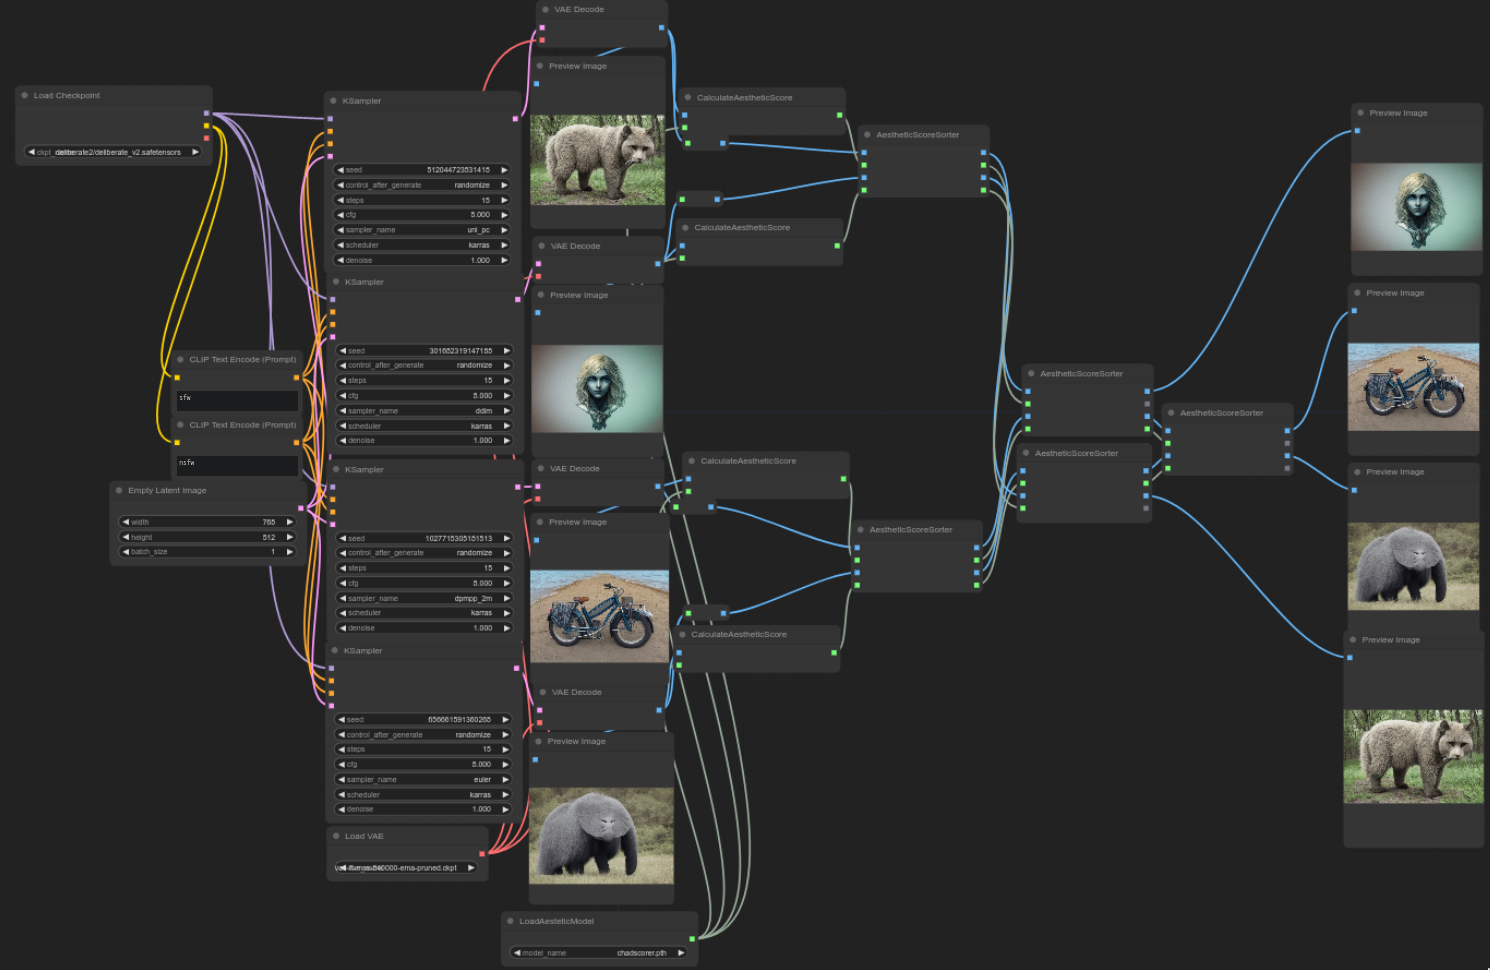
Task: Click bear image in bottom-right Preview Image node
Action: [1413, 756]
